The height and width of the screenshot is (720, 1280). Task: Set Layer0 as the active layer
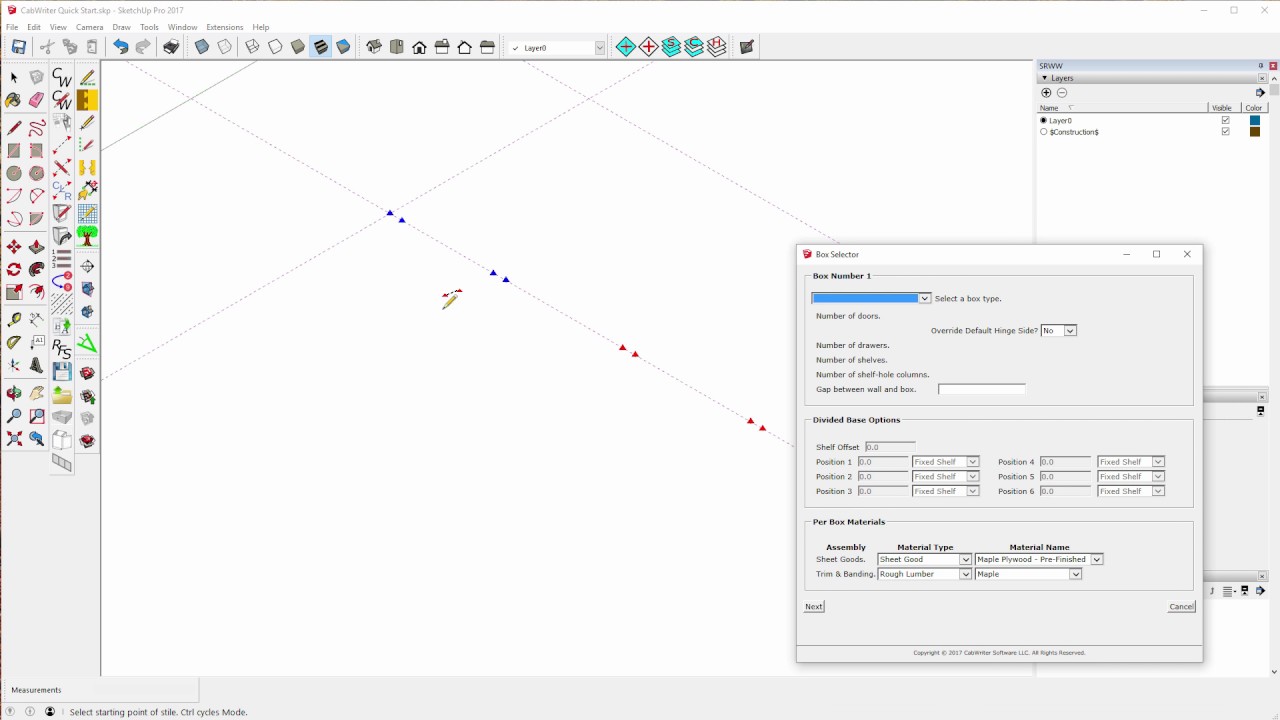click(x=1044, y=120)
